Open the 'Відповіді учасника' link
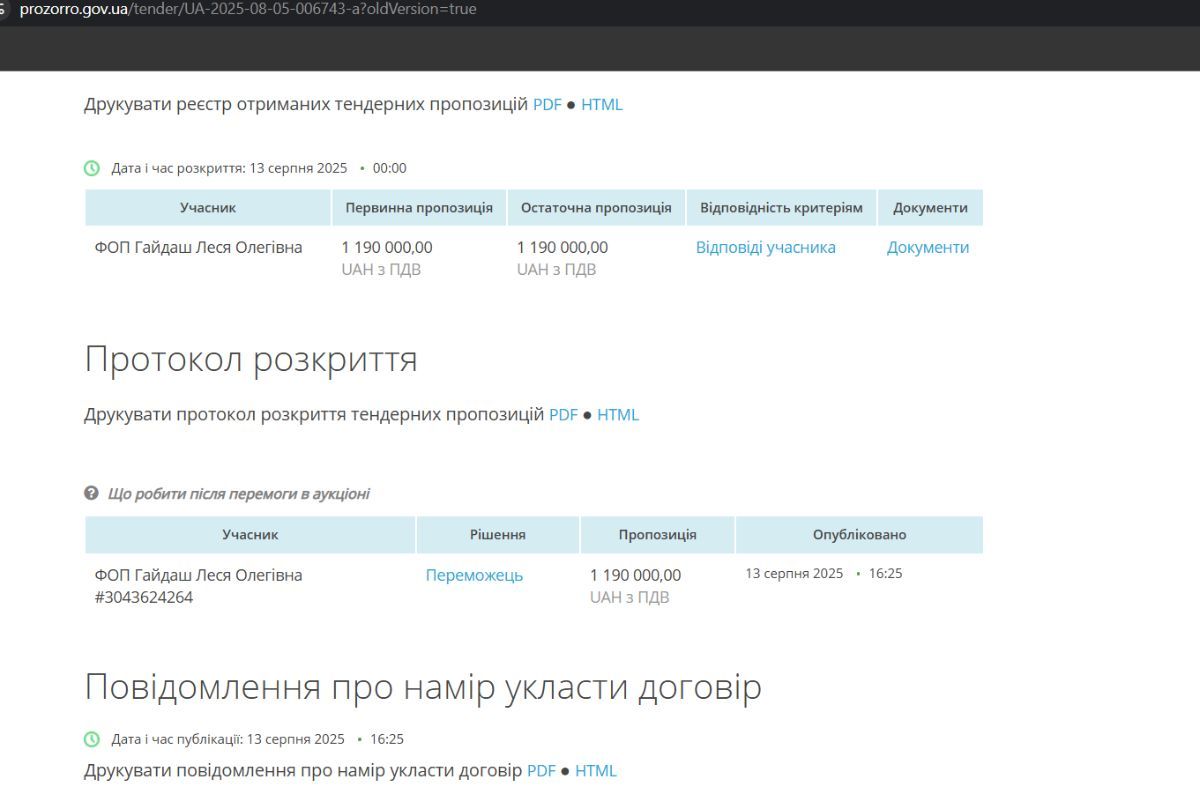The width and height of the screenshot is (1200, 800). [x=766, y=248]
